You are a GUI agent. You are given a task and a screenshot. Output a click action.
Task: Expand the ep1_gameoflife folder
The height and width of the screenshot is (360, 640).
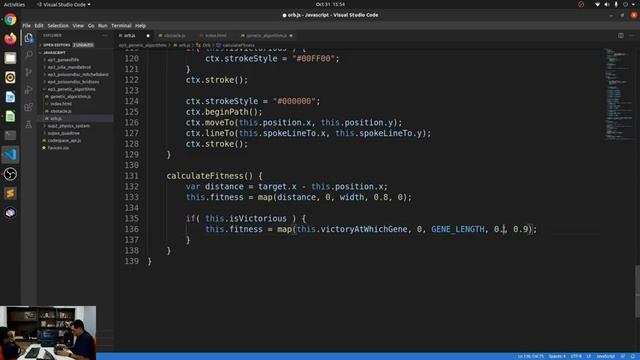click(x=63, y=60)
